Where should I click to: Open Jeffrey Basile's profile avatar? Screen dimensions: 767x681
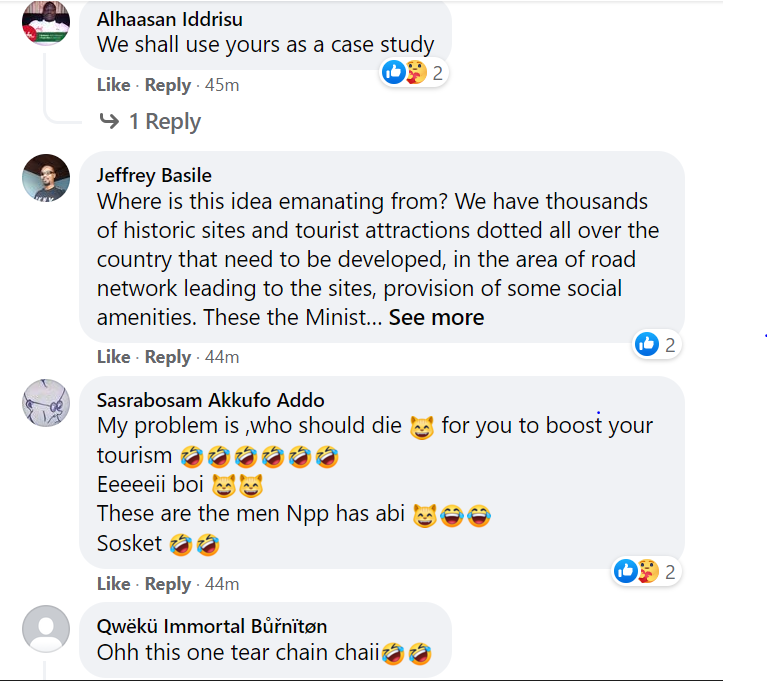pyautogui.click(x=46, y=178)
